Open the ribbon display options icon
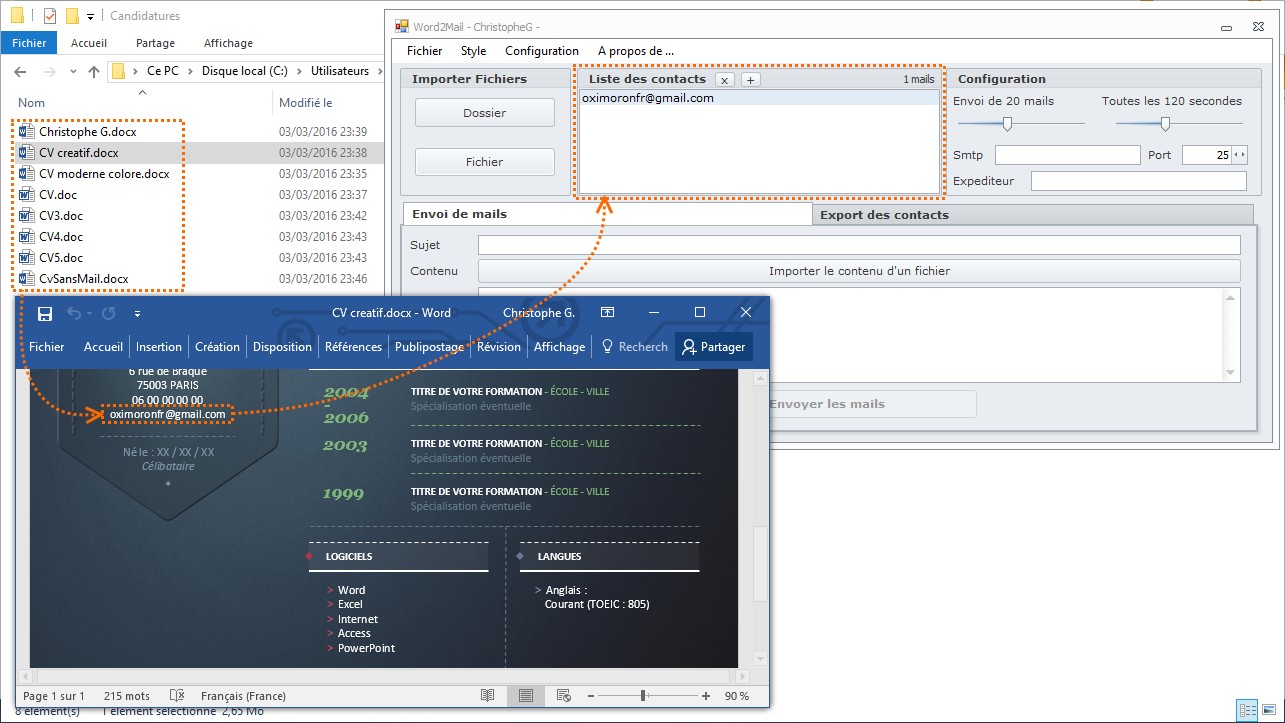Screen dimensions: 1285x723 coord(607,312)
